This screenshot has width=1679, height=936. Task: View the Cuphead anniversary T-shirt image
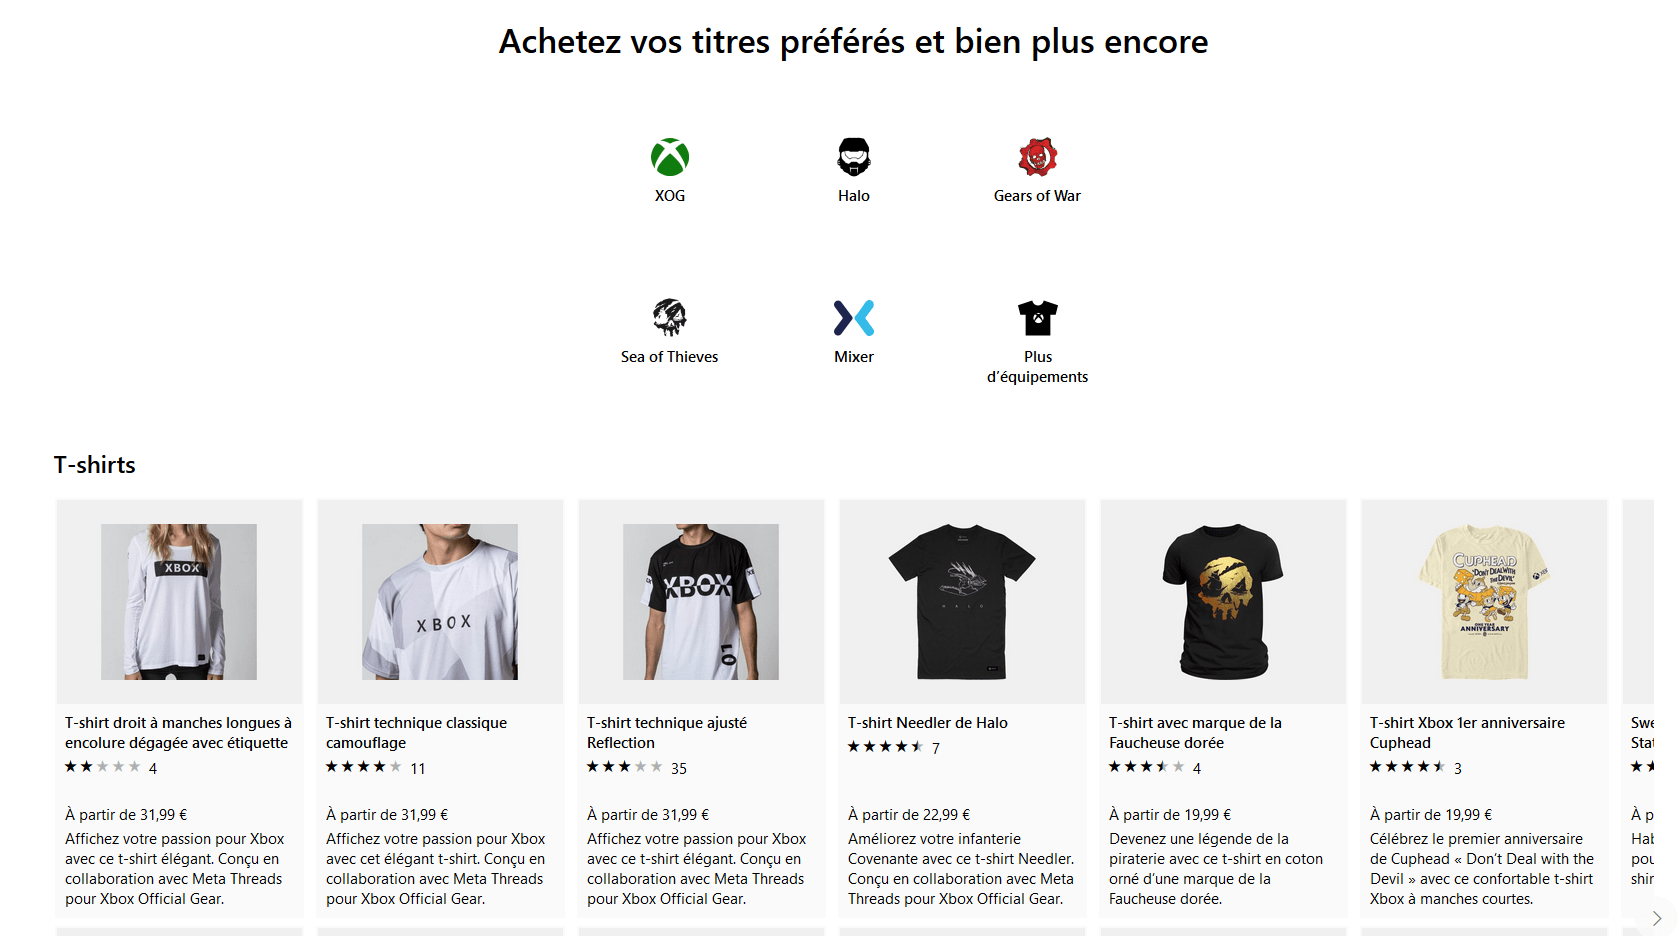1484,602
